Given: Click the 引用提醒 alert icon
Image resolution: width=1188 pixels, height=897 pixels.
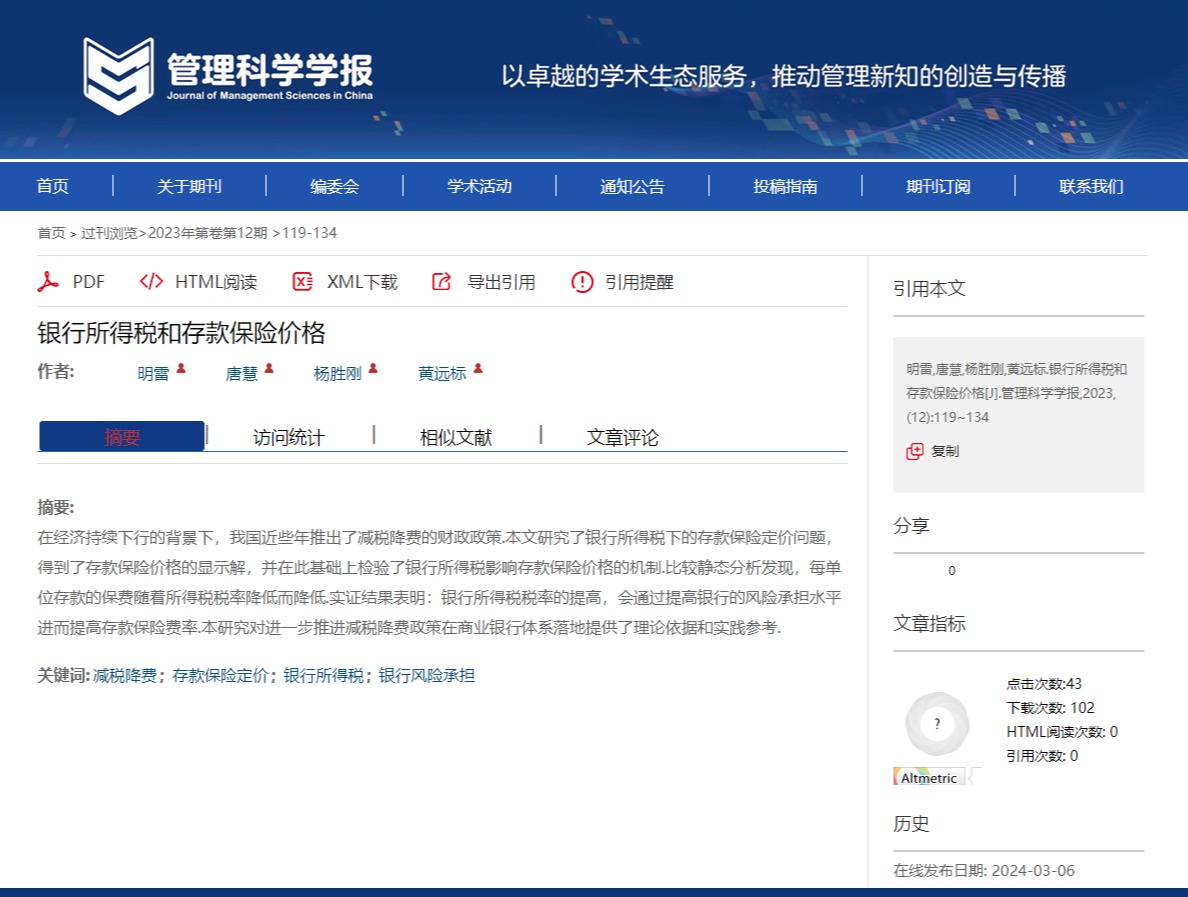Looking at the screenshot, I should pyautogui.click(x=582, y=282).
